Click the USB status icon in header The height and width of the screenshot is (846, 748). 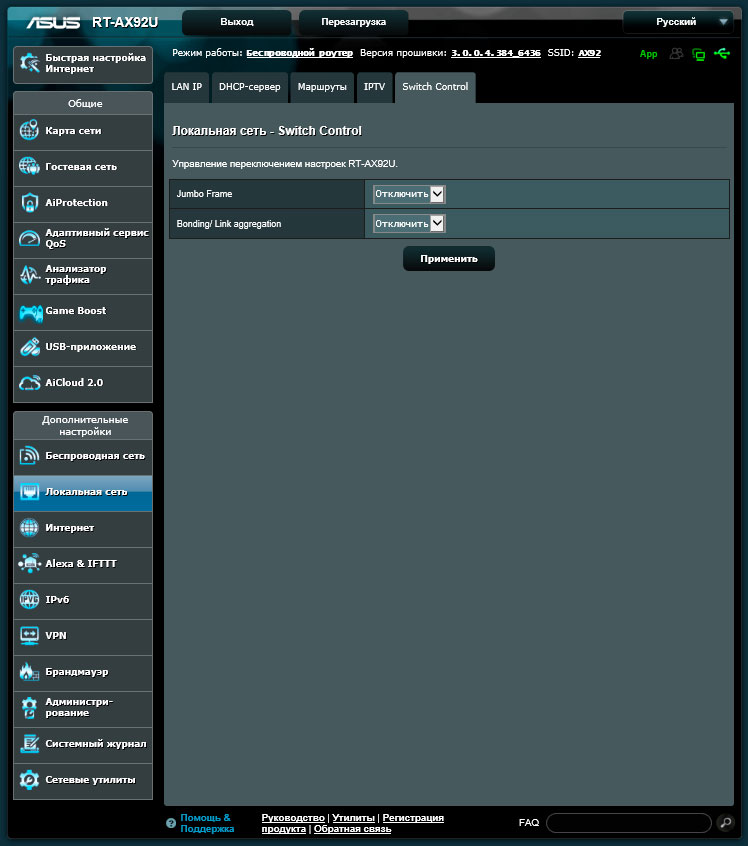pyautogui.click(x=722, y=53)
